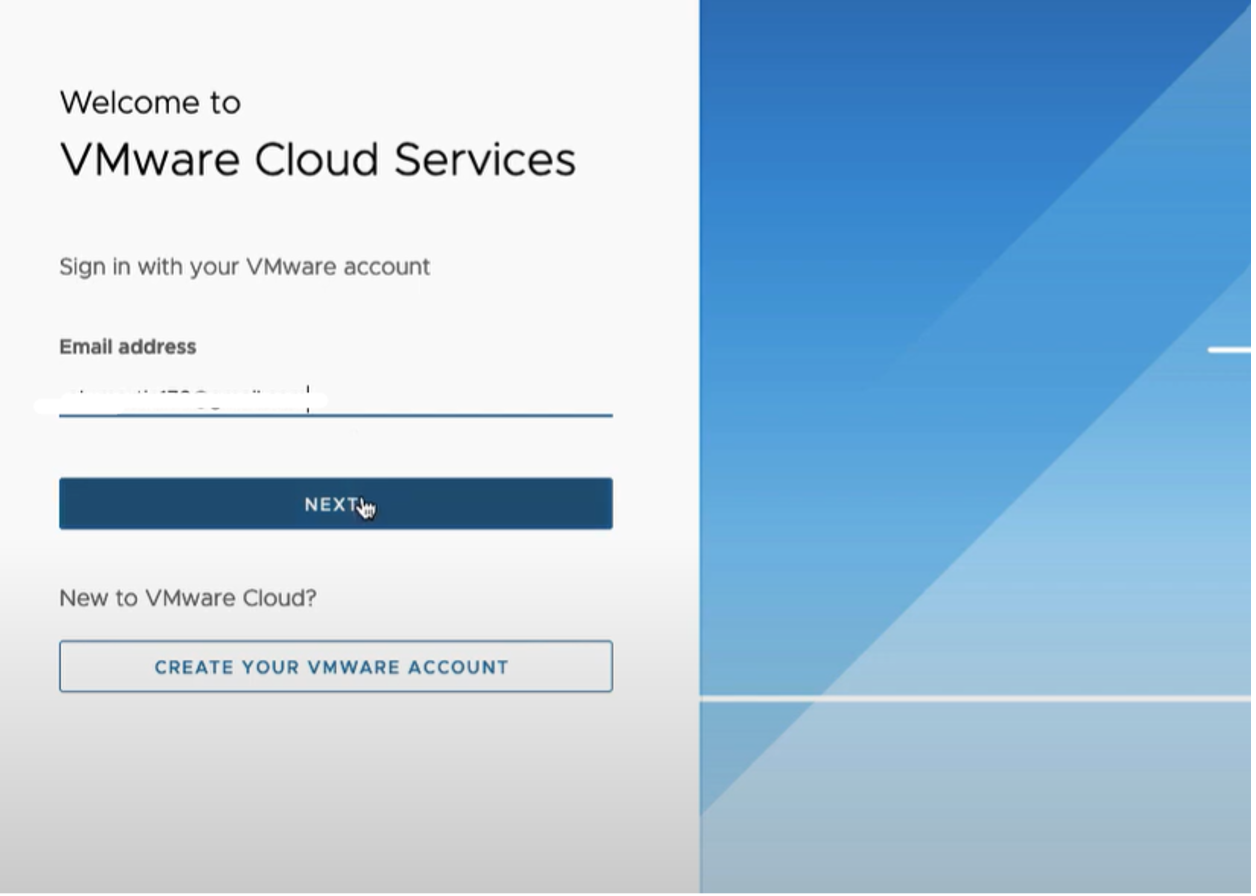Click "Sign in with your VMware account" text
The image size is (1256, 896).
click(244, 267)
